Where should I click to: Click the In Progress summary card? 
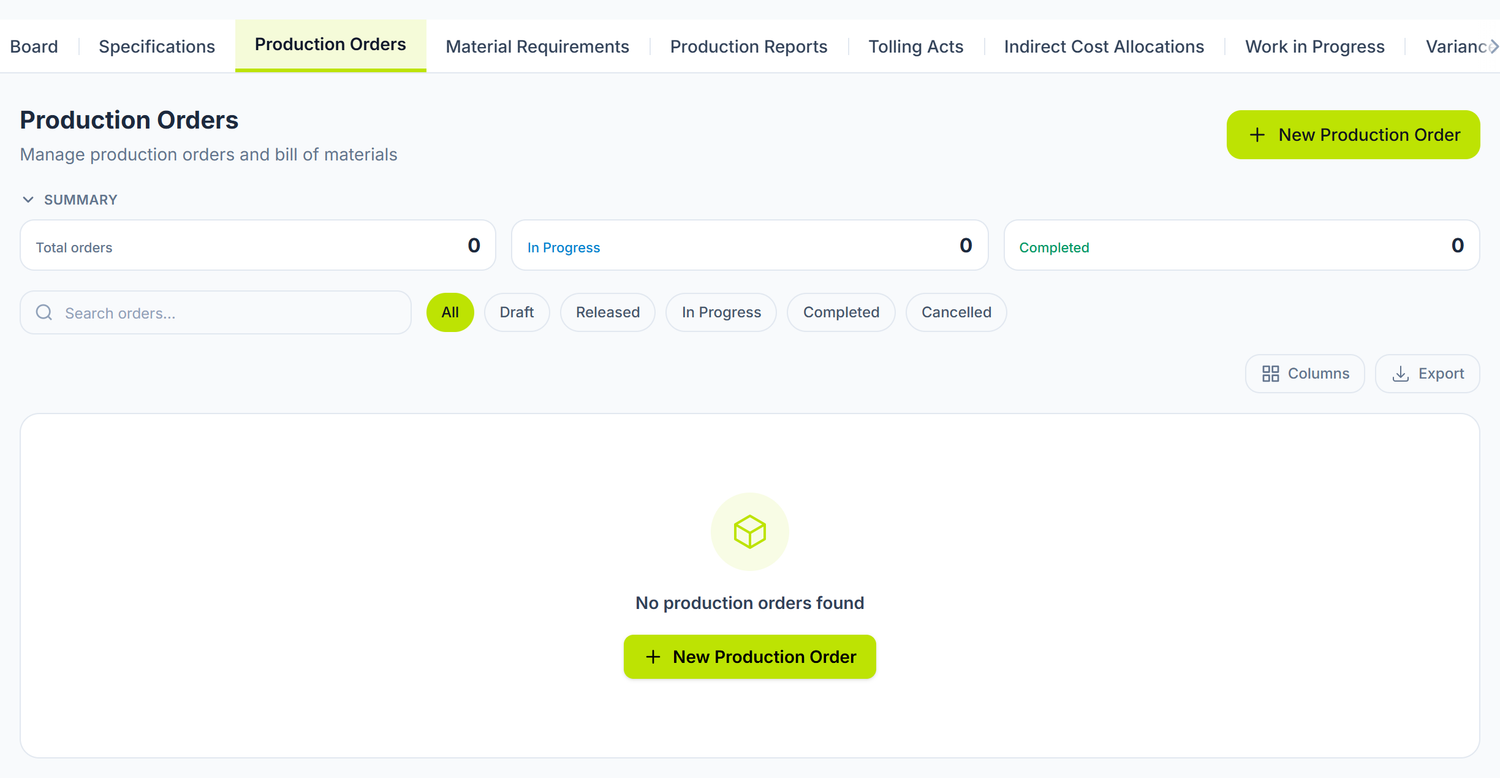click(x=750, y=246)
